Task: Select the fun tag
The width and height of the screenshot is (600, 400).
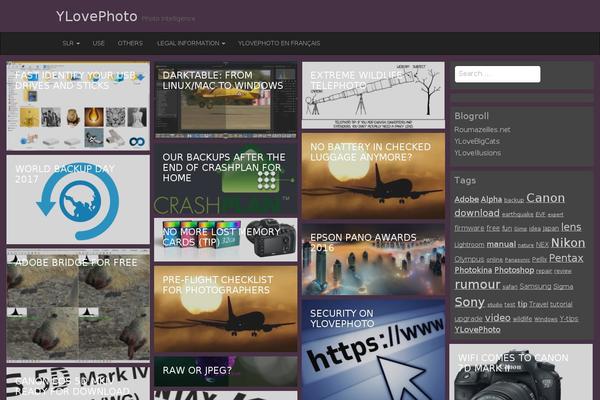Action: point(507,229)
